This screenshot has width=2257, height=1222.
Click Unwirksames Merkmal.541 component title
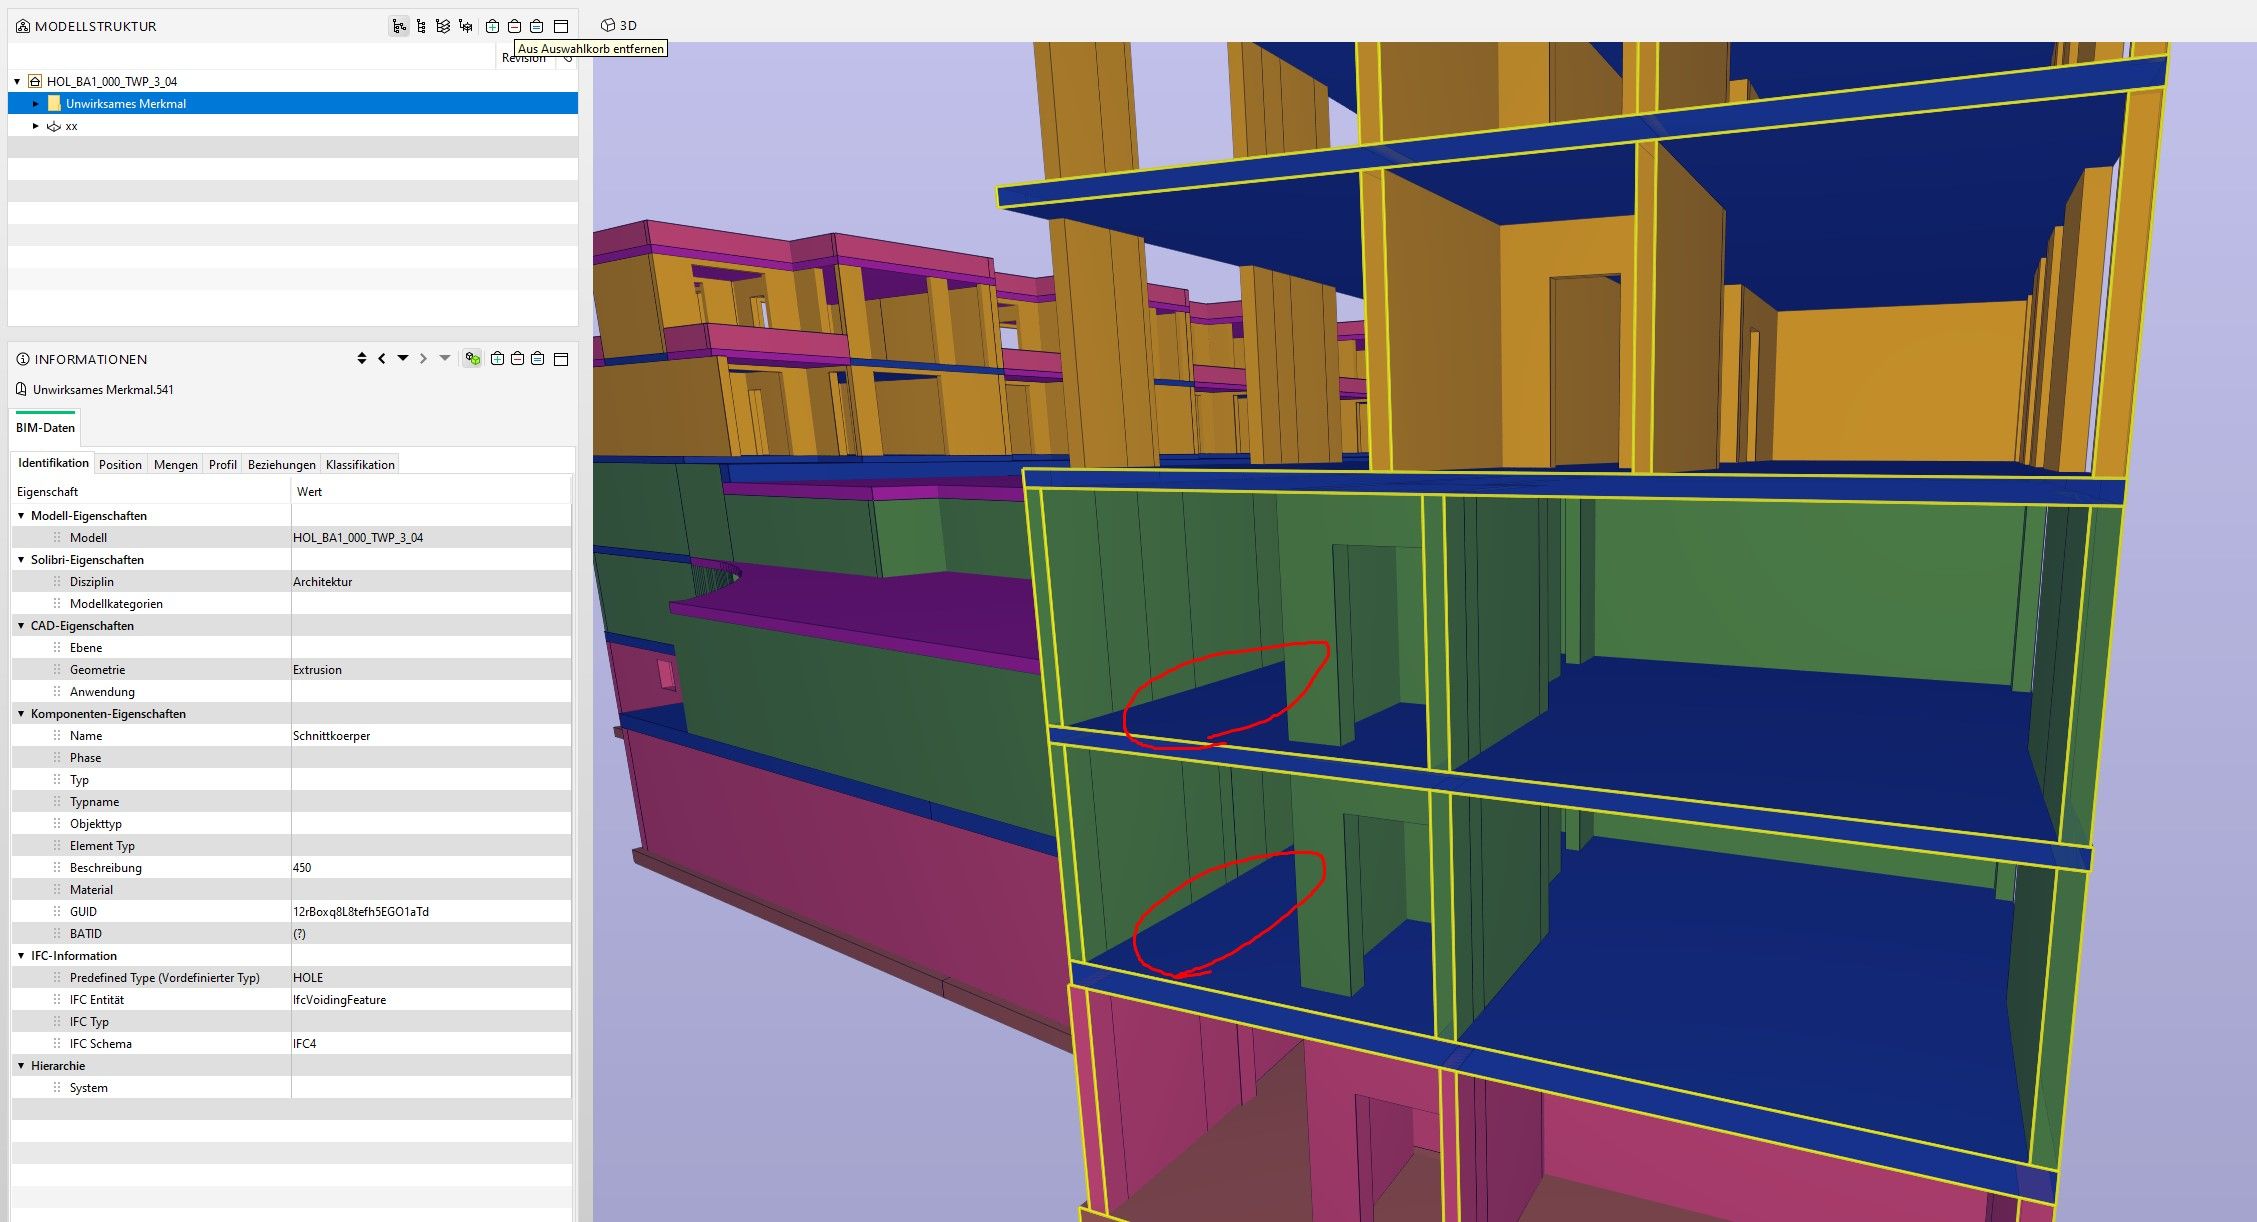tap(103, 389)
